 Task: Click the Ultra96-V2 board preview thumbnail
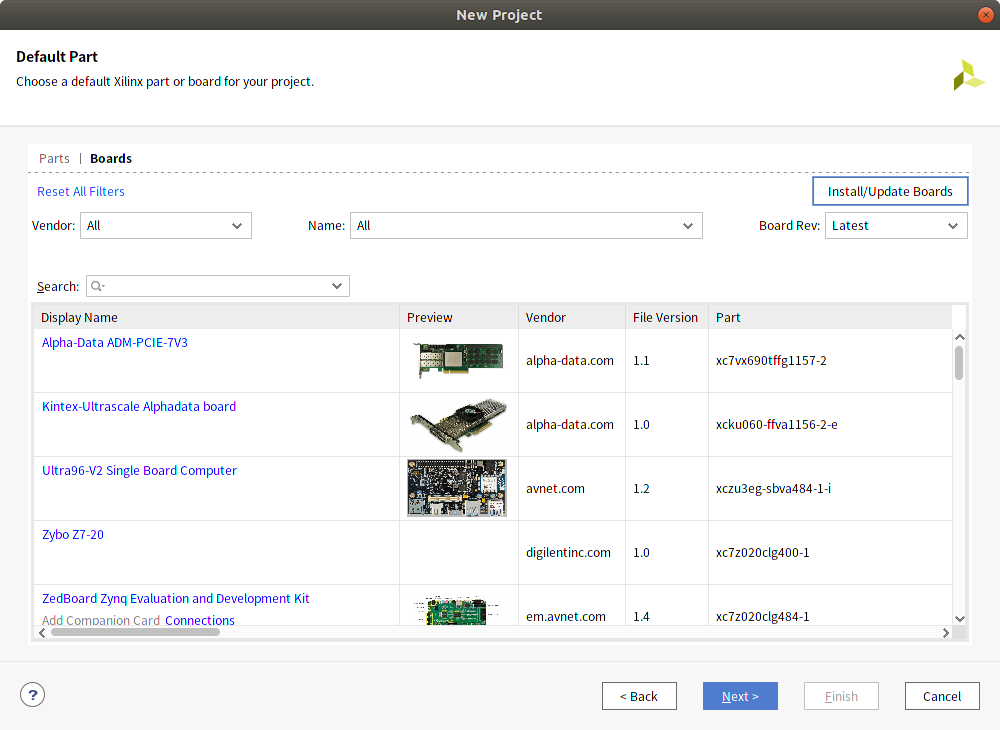click(x=457, y=488)
